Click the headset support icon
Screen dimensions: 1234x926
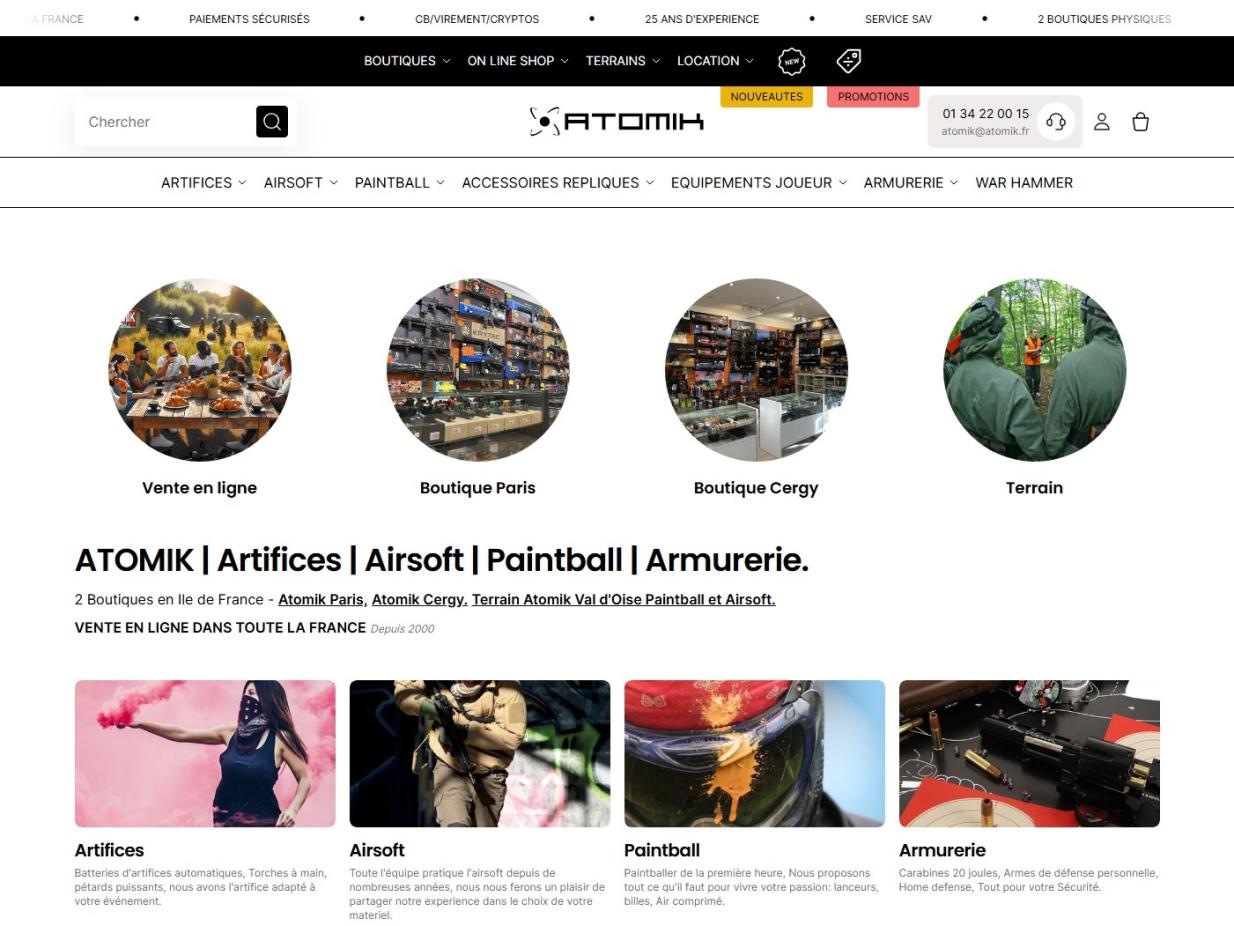tap(1055, 122)
